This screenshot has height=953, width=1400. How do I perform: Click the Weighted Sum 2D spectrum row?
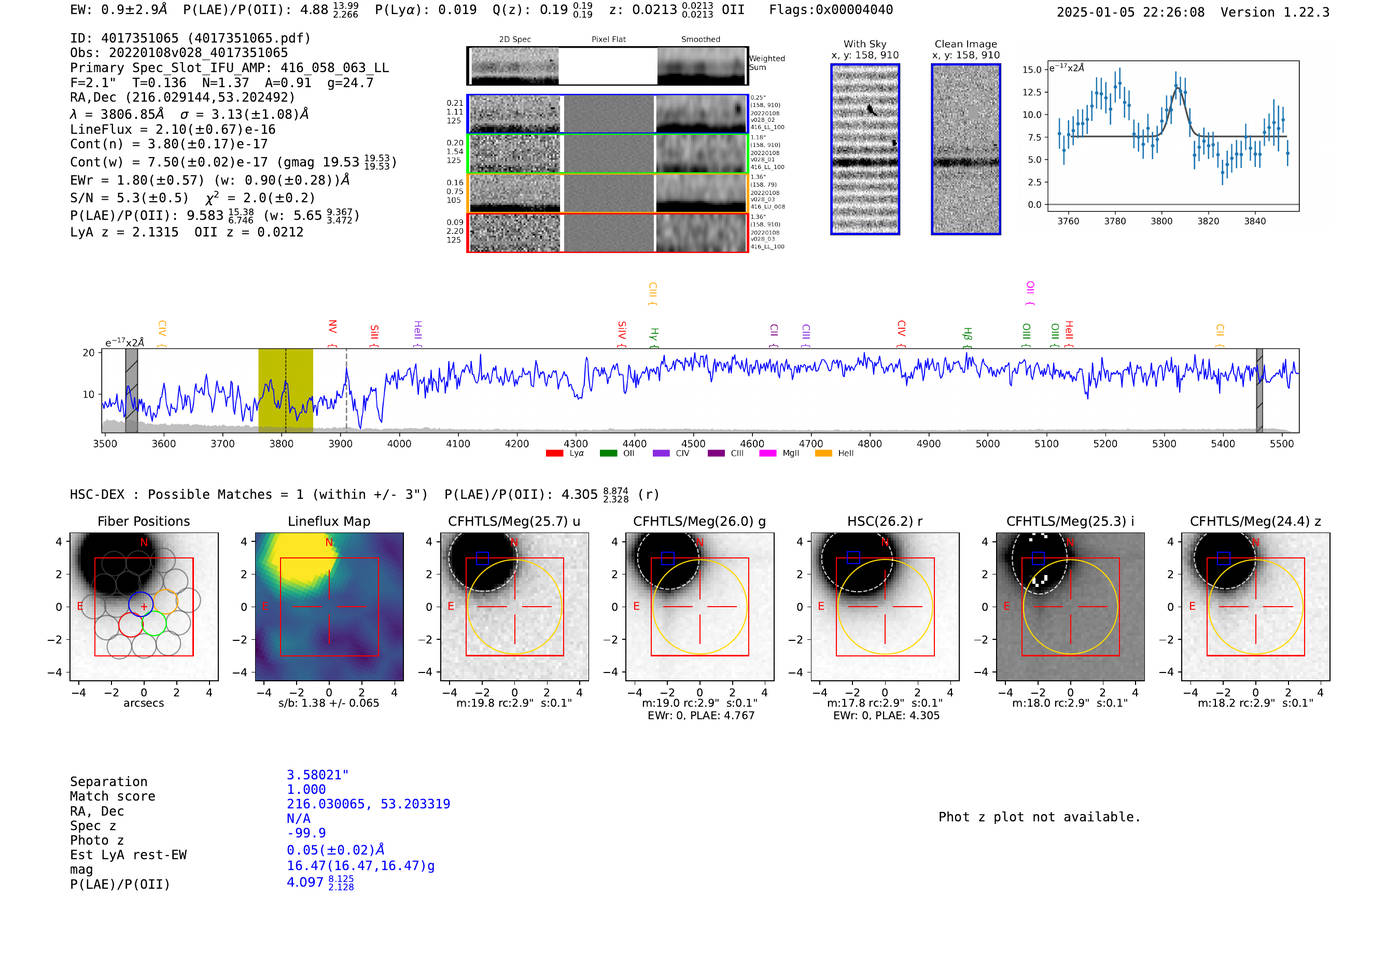(x=608, y=66)
